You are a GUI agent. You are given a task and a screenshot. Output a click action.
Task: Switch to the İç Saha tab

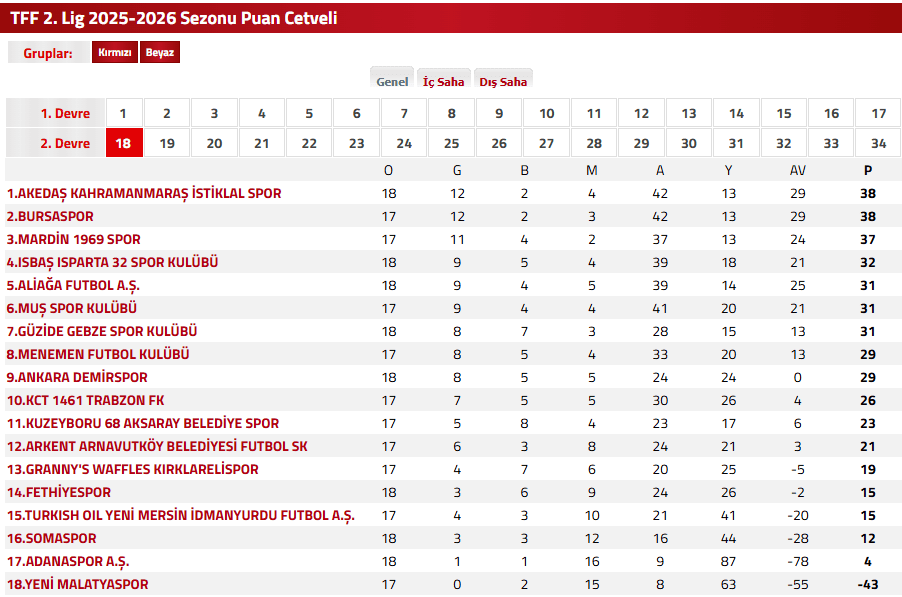443,82
